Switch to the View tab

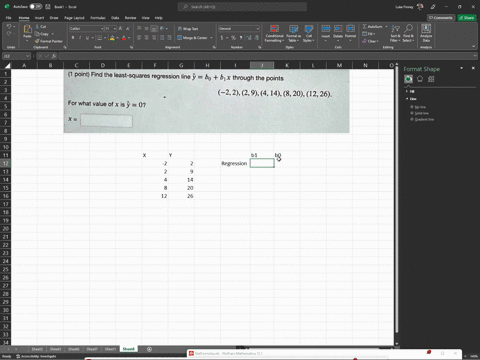pos(146,18)
